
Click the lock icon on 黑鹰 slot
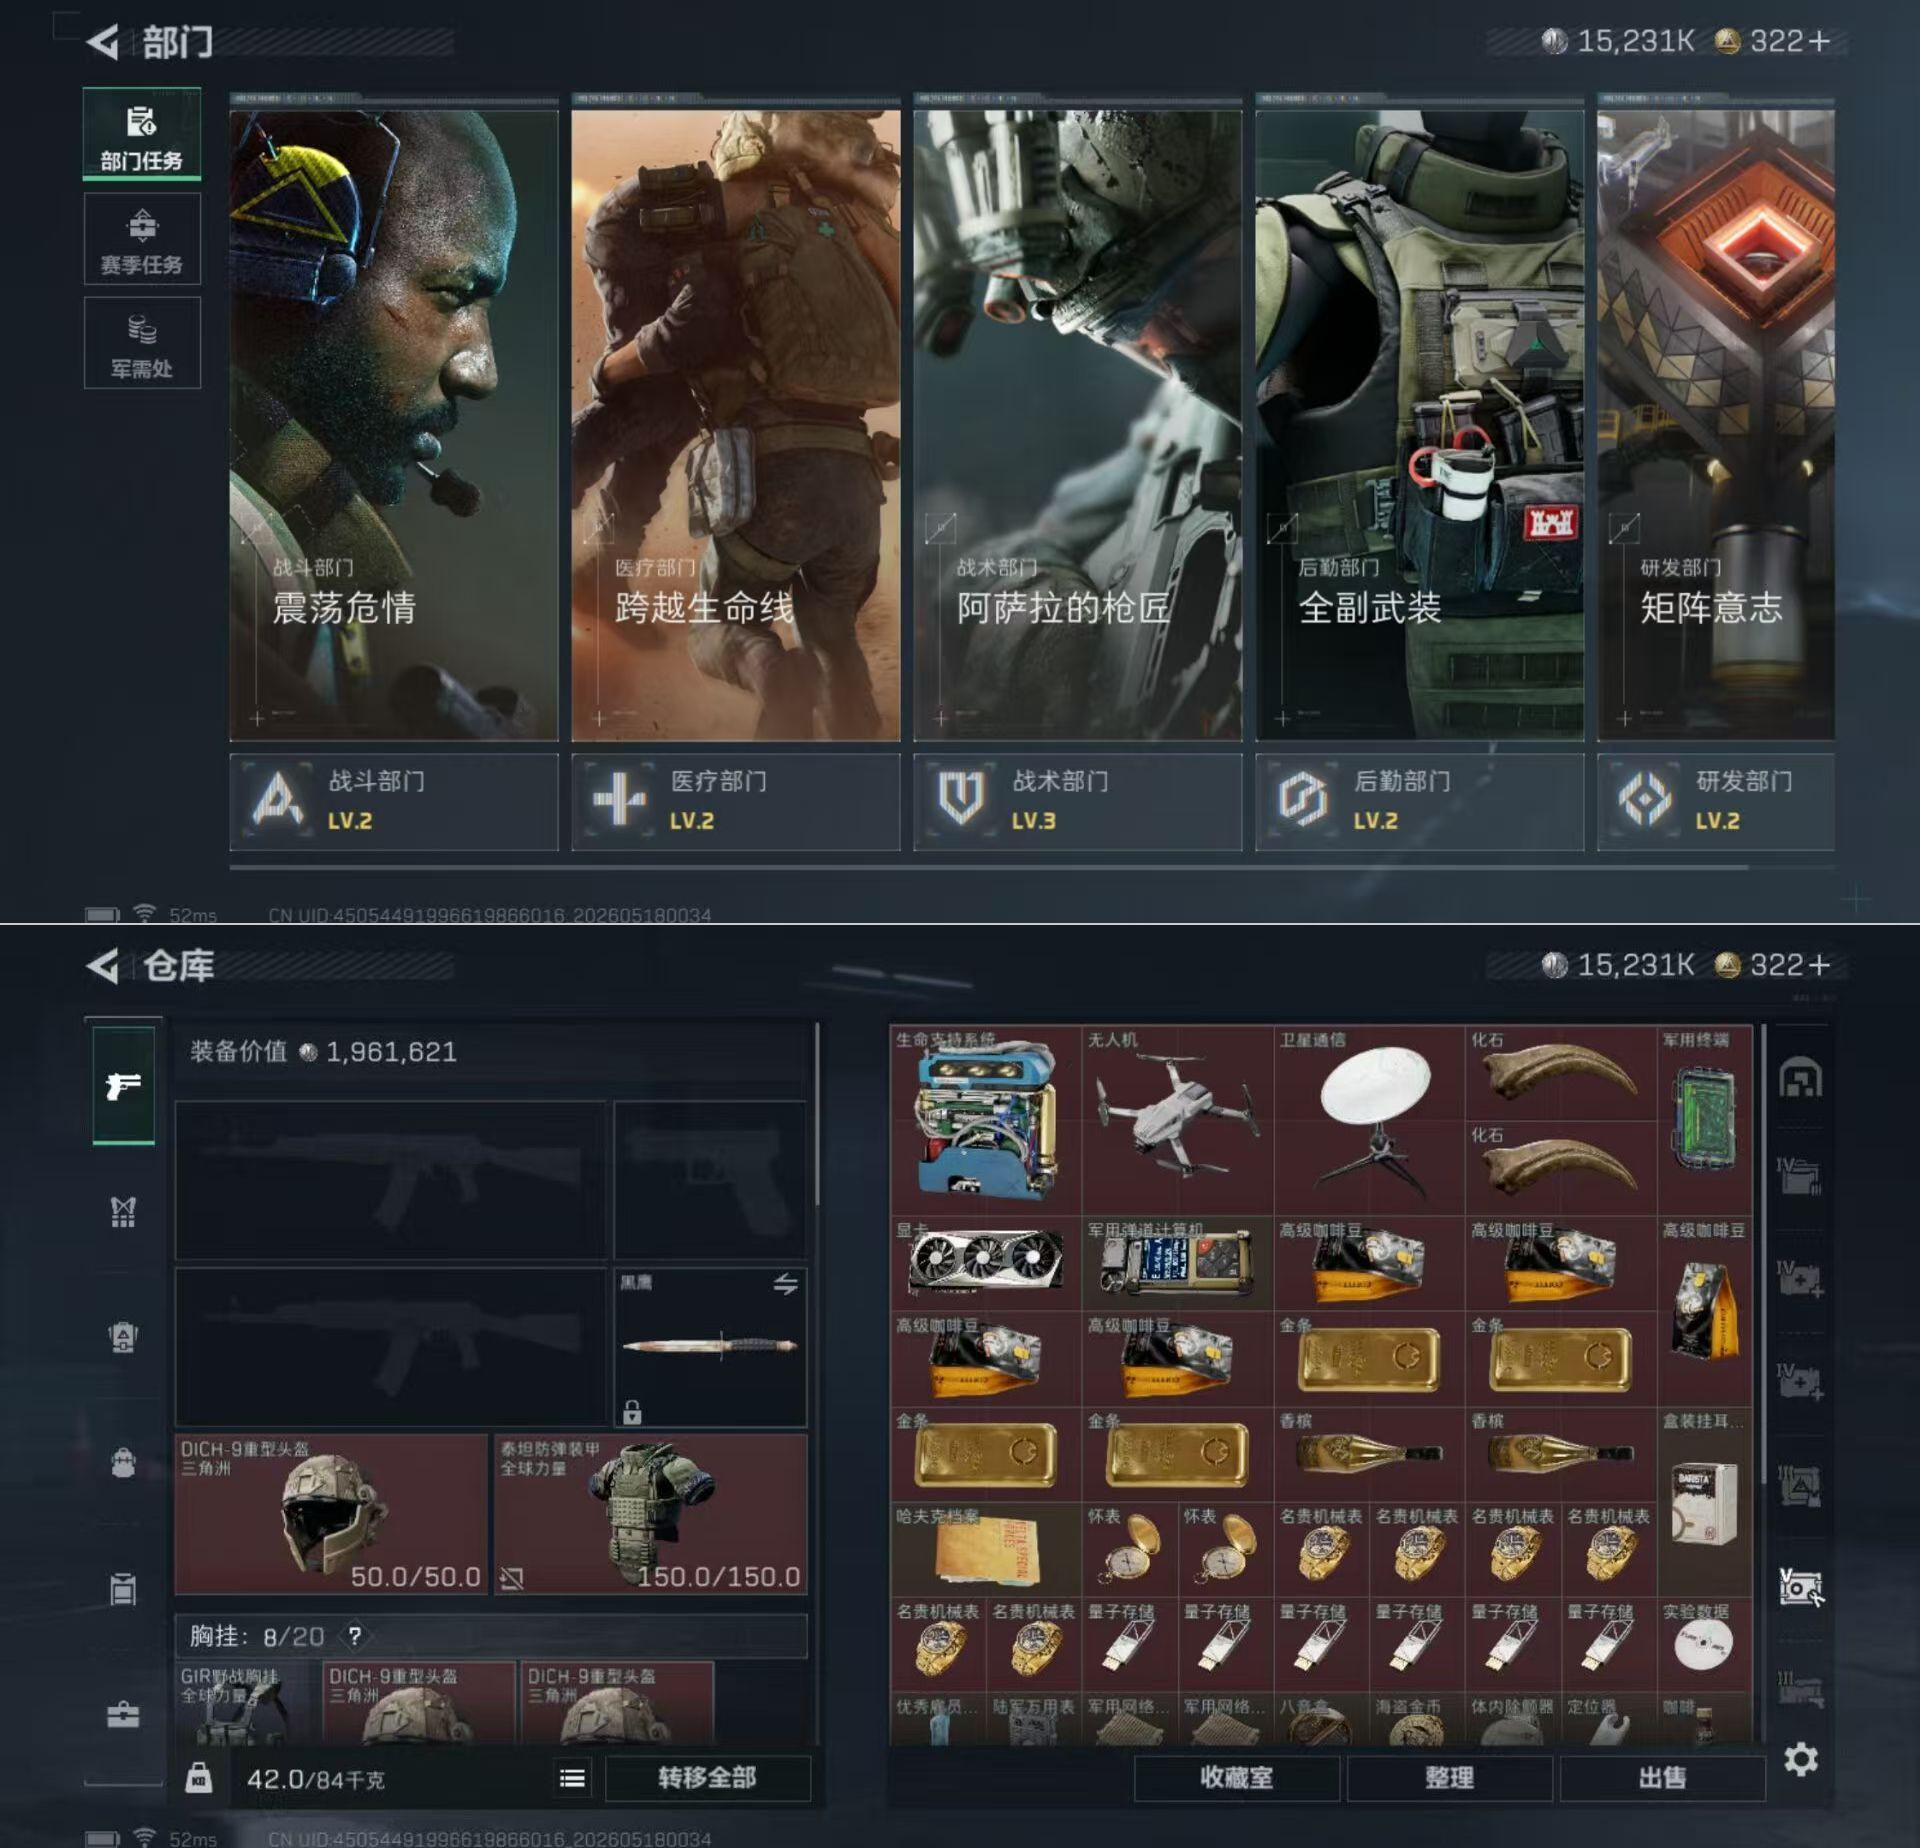[x=632, y=1412]
